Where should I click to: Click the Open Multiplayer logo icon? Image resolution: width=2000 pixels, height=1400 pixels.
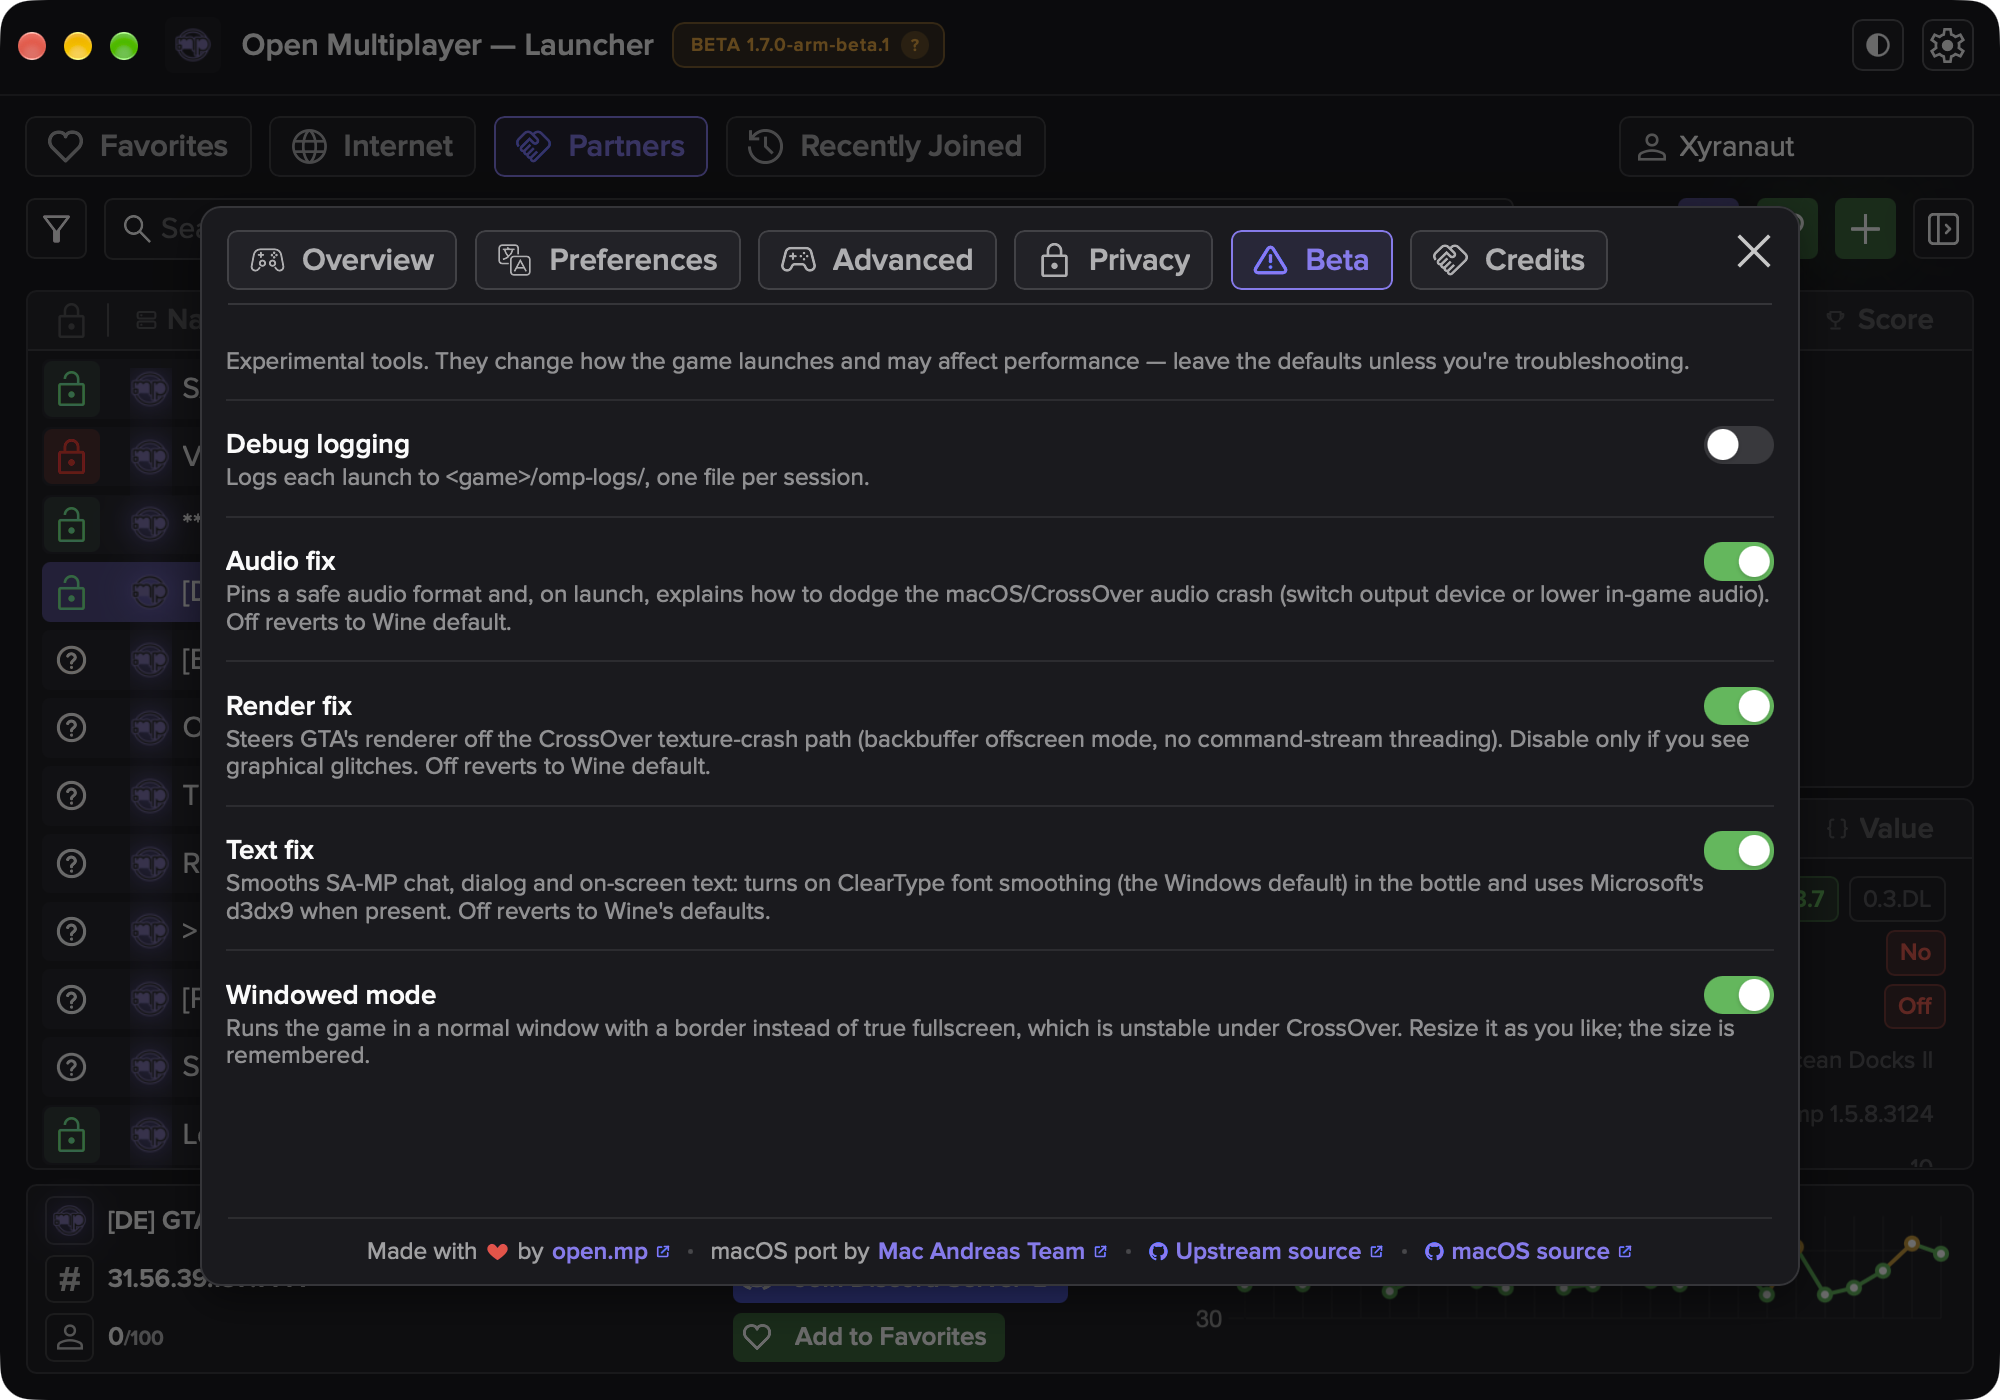tap(192, 45)
